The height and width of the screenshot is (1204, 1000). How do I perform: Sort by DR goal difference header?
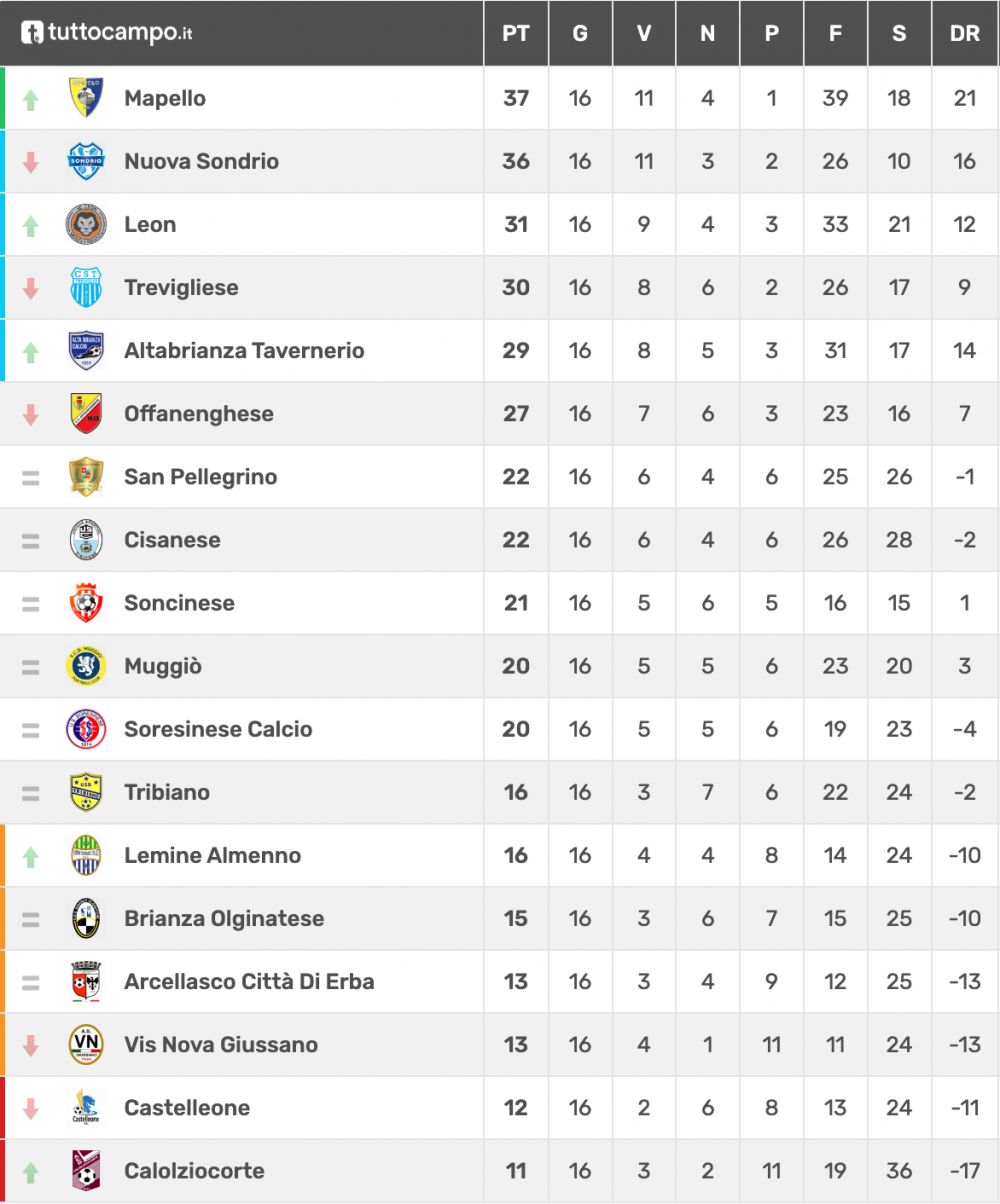pyautogui.click(x=965, y=33)
